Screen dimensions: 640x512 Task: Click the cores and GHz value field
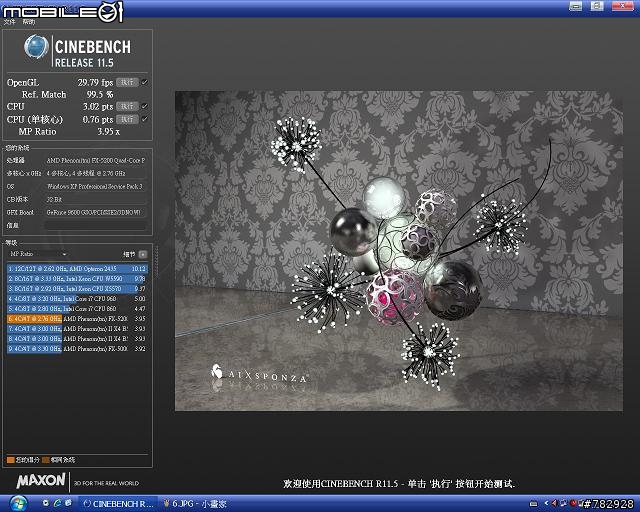tap(96, 174)
